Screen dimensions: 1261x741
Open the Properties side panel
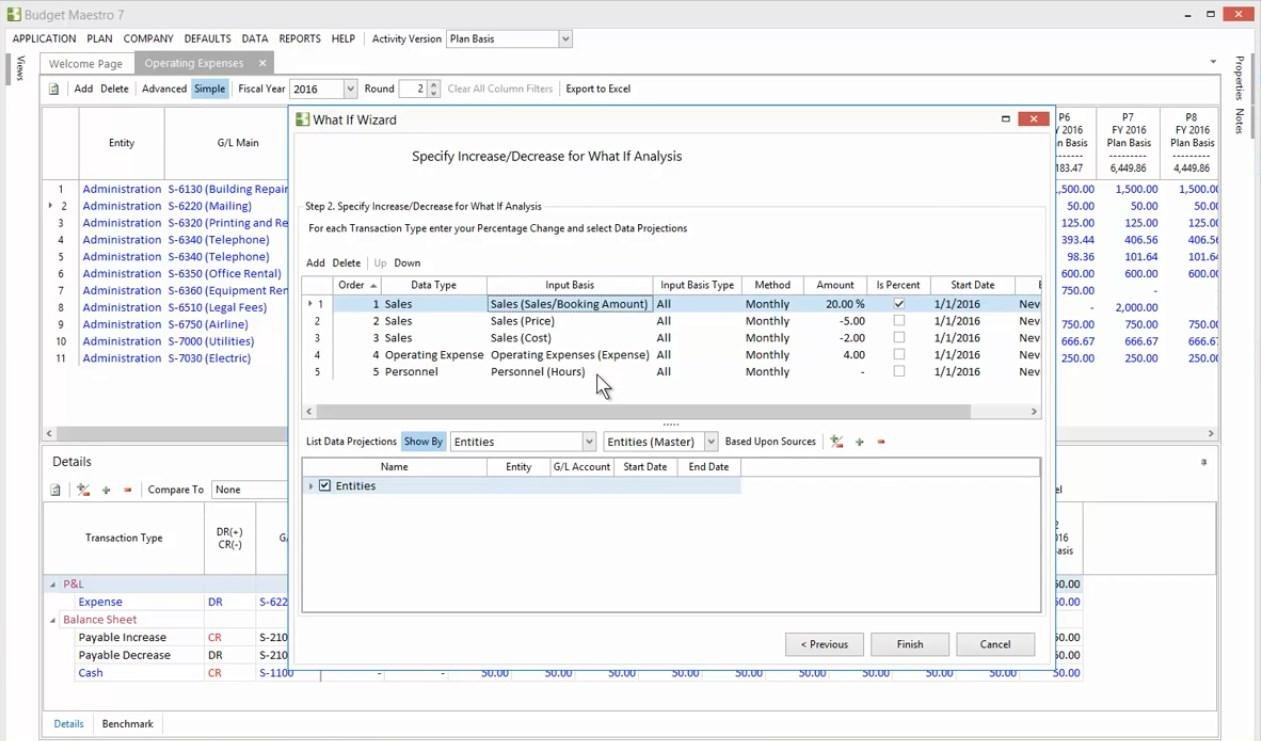coord(1239,78)
